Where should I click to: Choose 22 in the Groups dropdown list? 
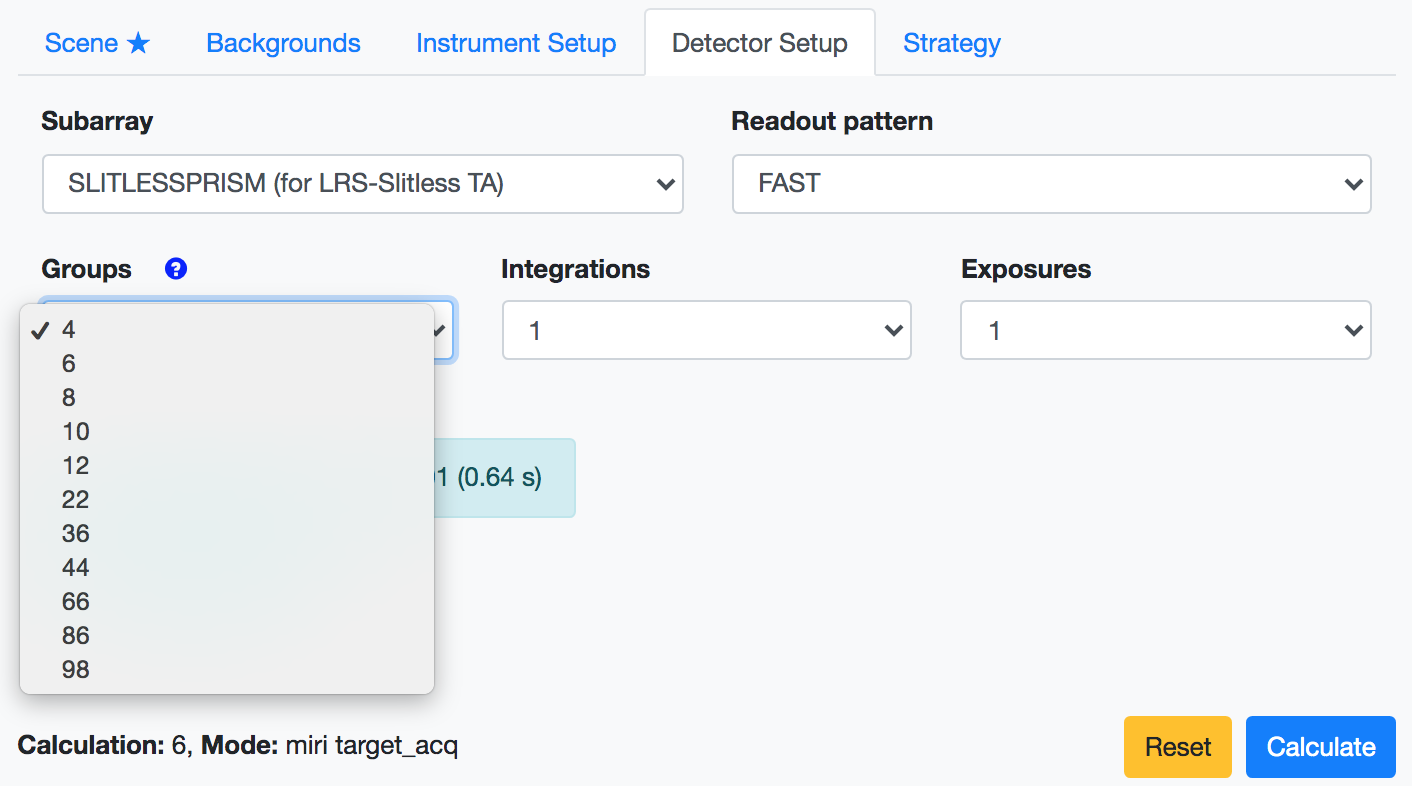(x=75, y=500)
